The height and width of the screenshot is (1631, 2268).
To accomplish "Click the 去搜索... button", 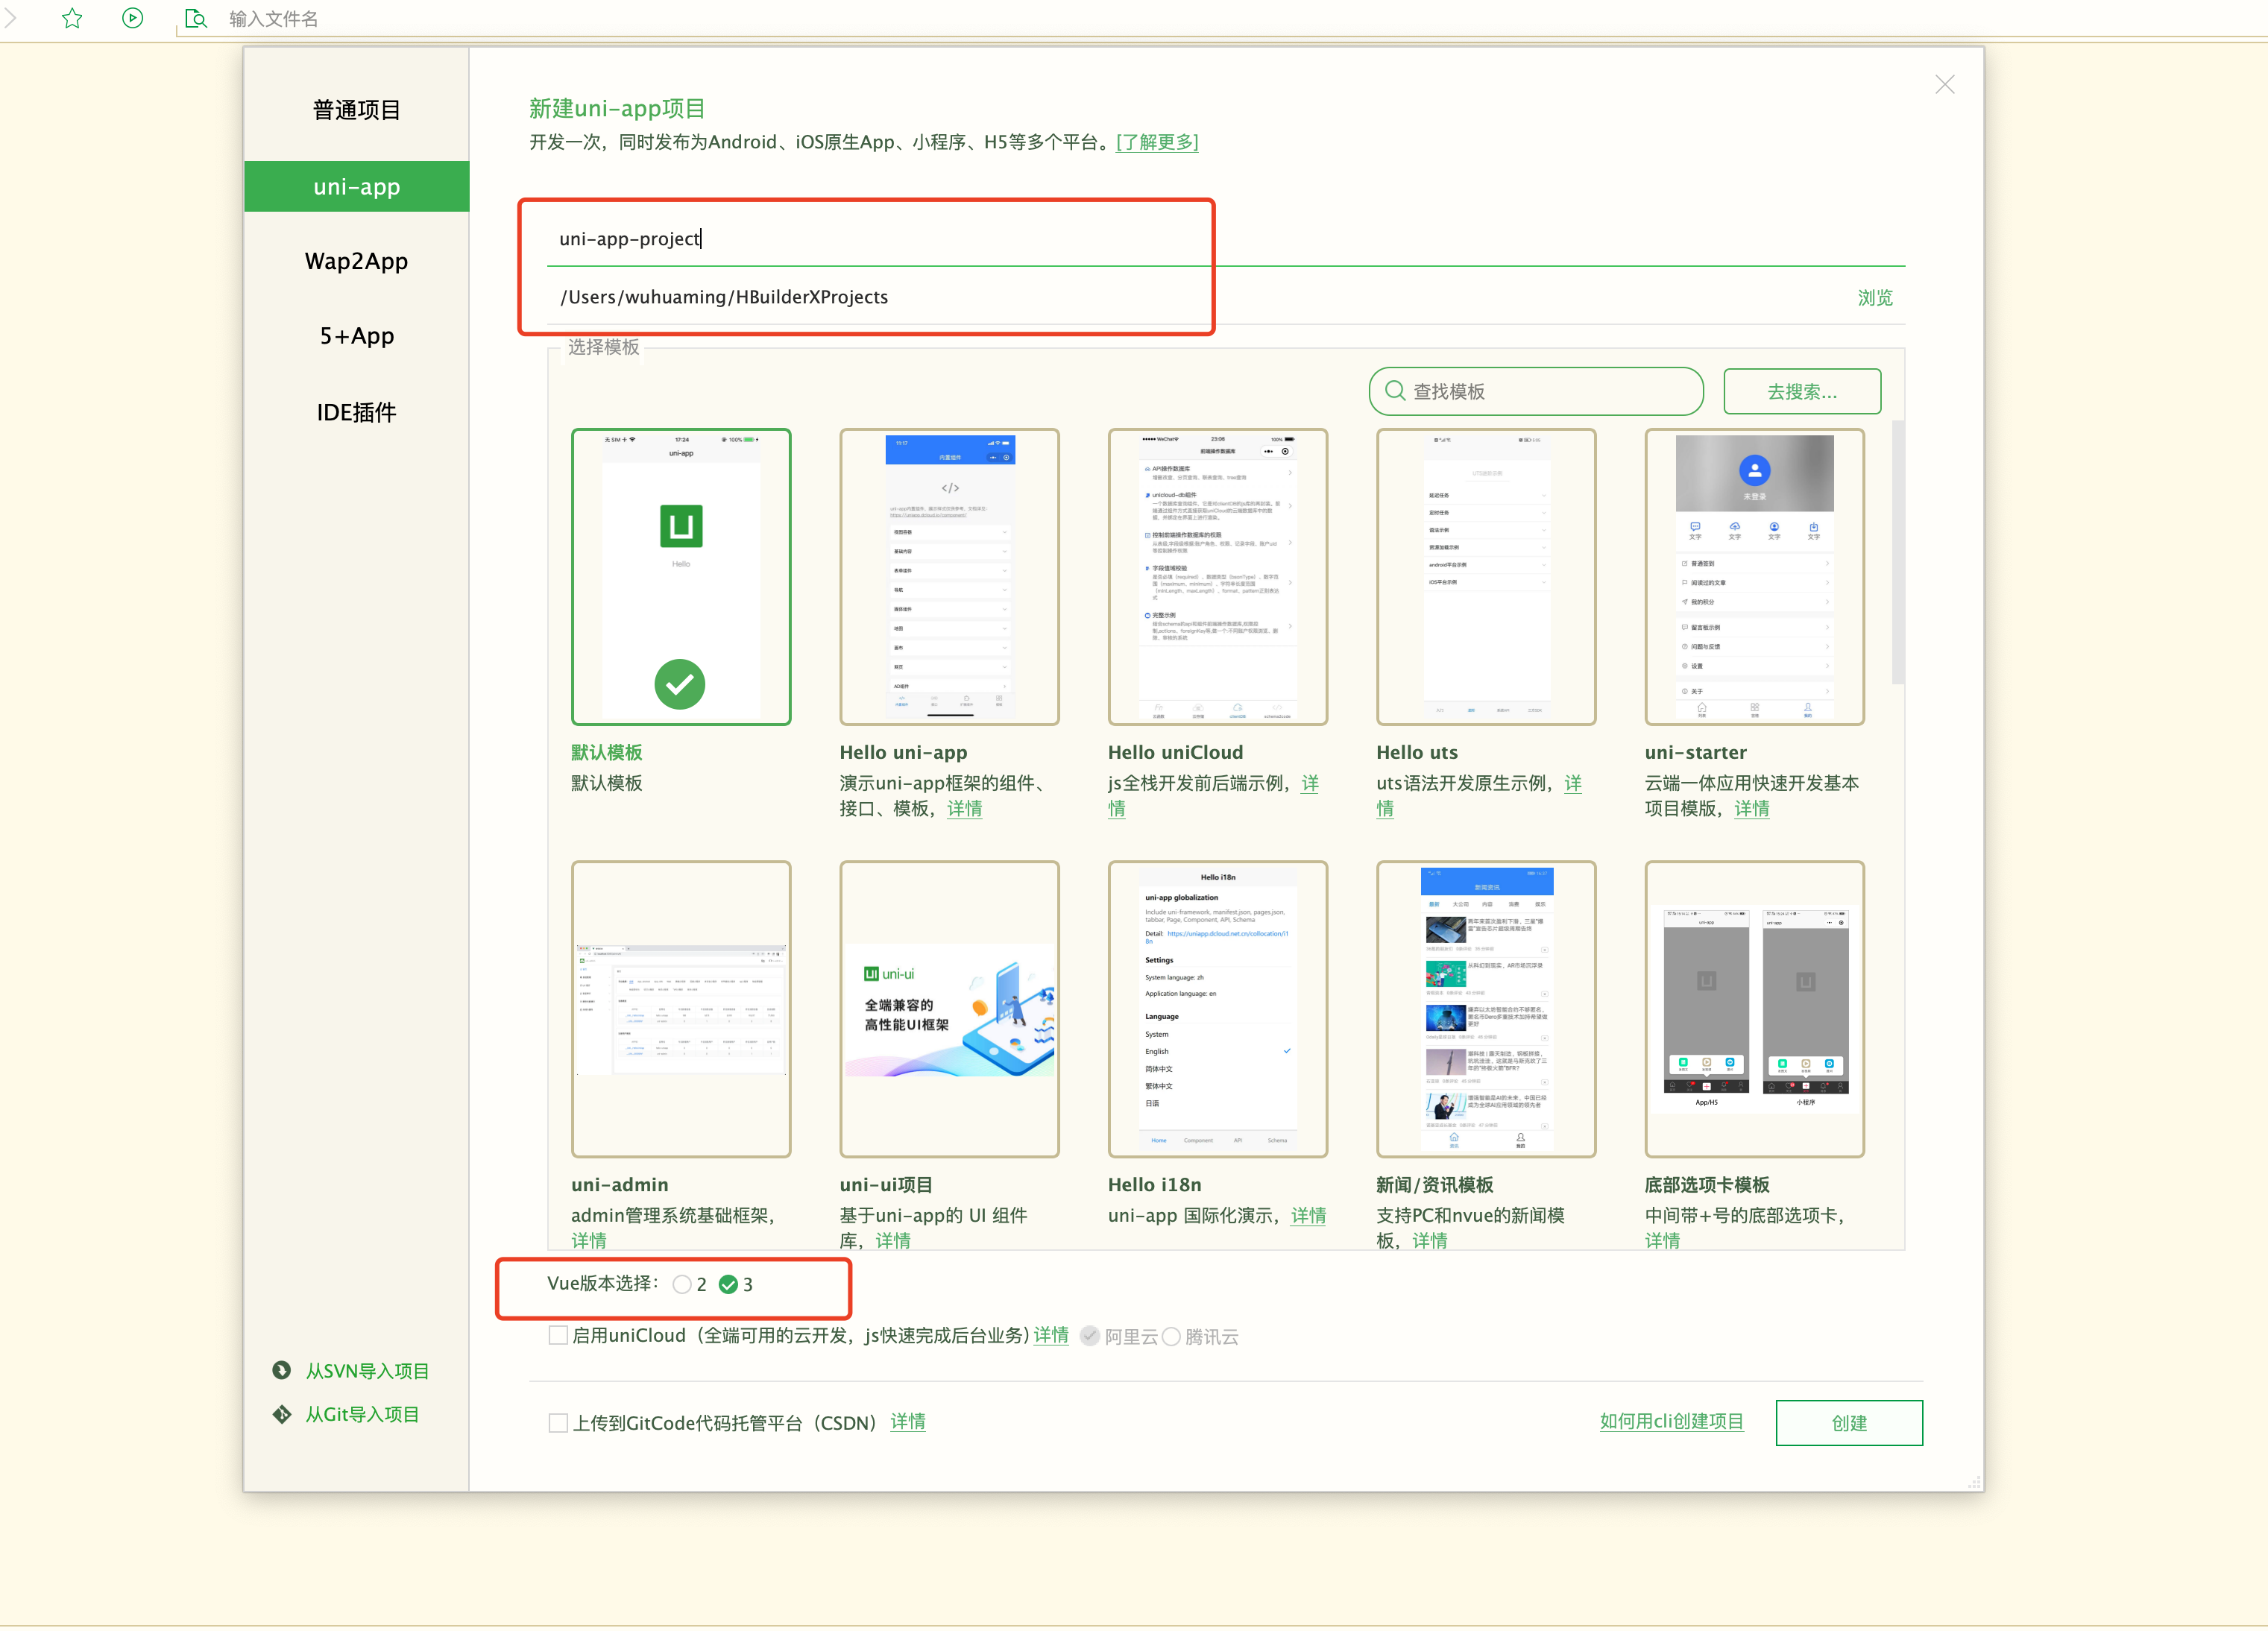I will point(1802,391).
